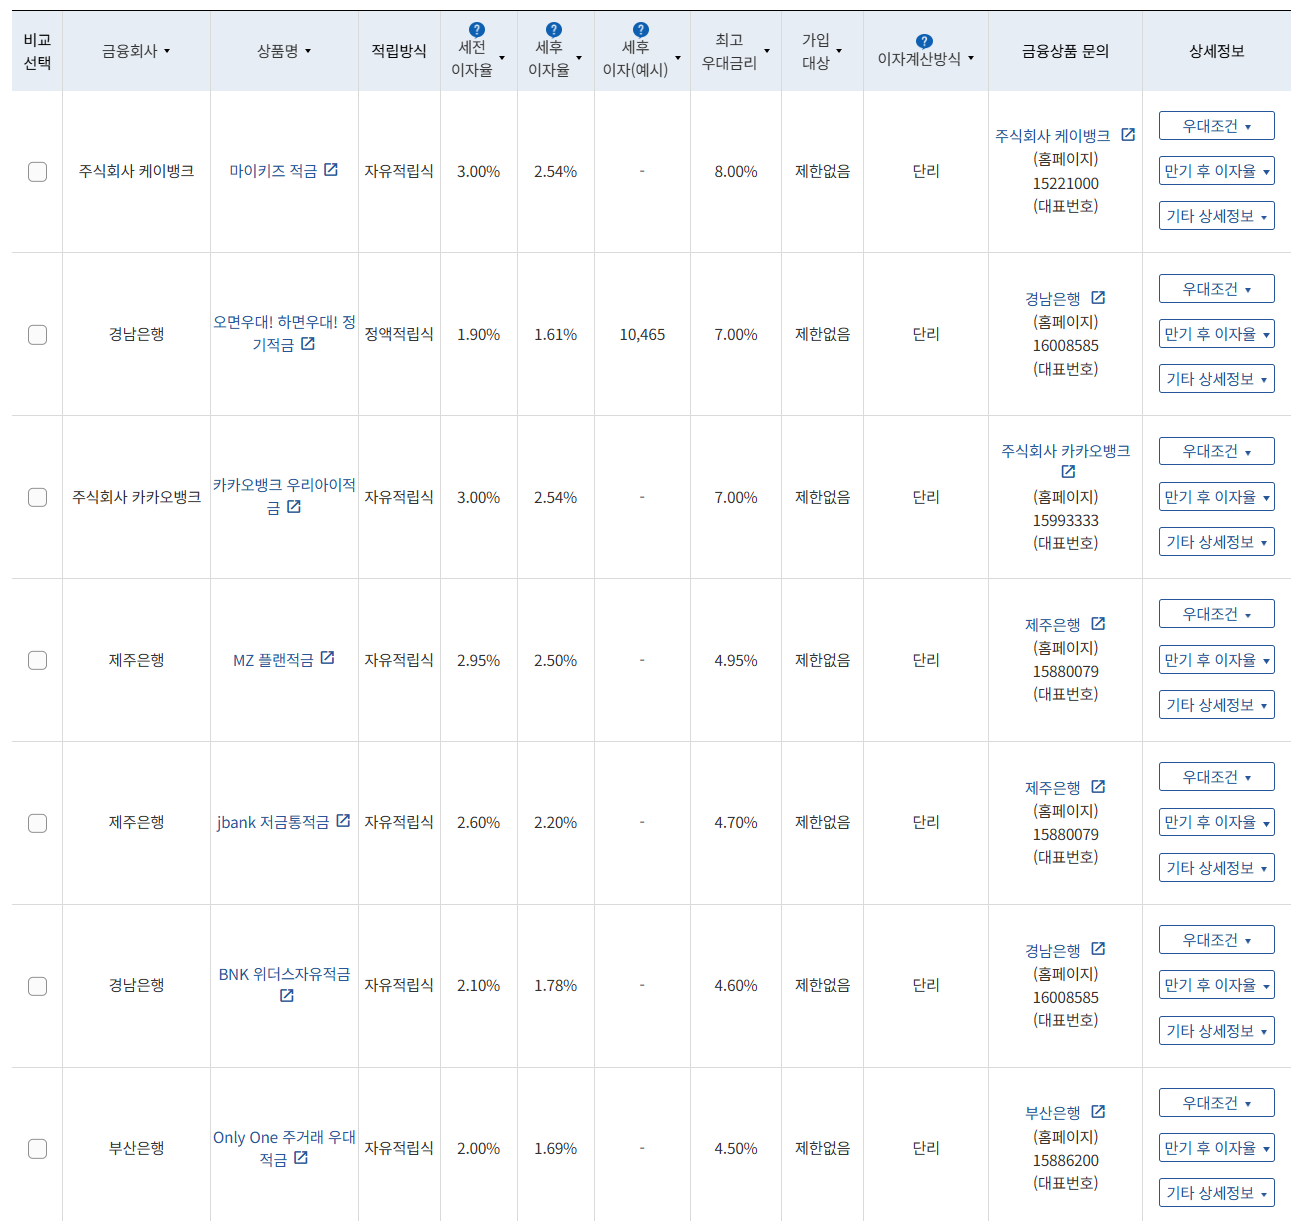Expand 우대조건 for 오면우대! 하면우대! row
Viewport: 1300px width, 1221px height.
click(1216, 289)
